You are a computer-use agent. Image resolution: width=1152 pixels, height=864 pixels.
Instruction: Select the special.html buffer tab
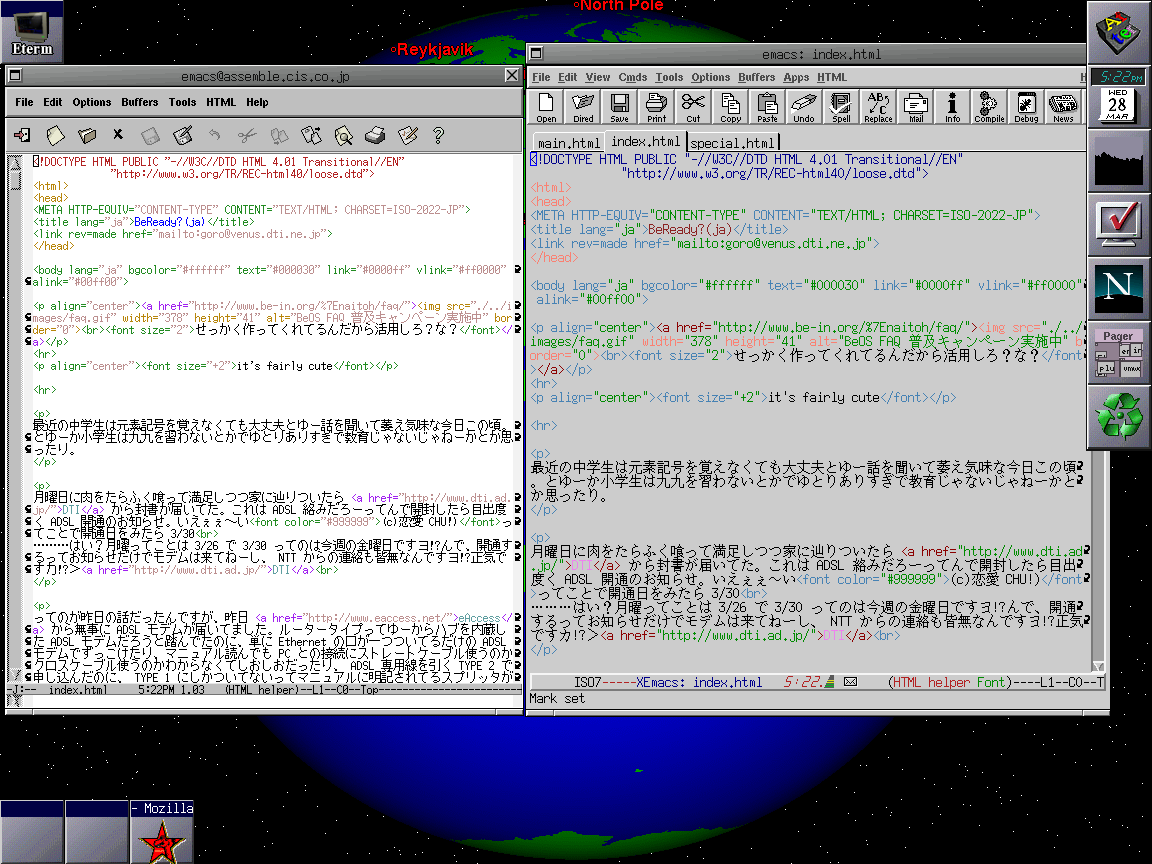pos(733,143)
